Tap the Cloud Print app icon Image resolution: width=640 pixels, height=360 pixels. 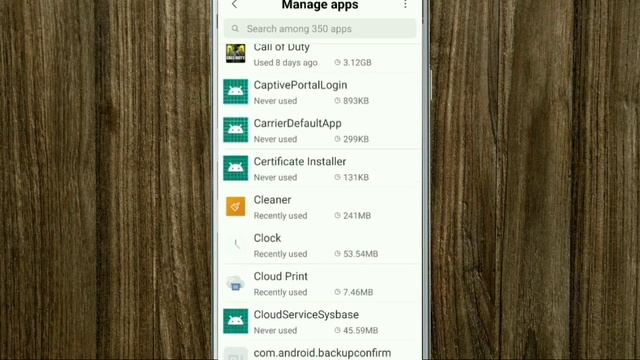236,283
